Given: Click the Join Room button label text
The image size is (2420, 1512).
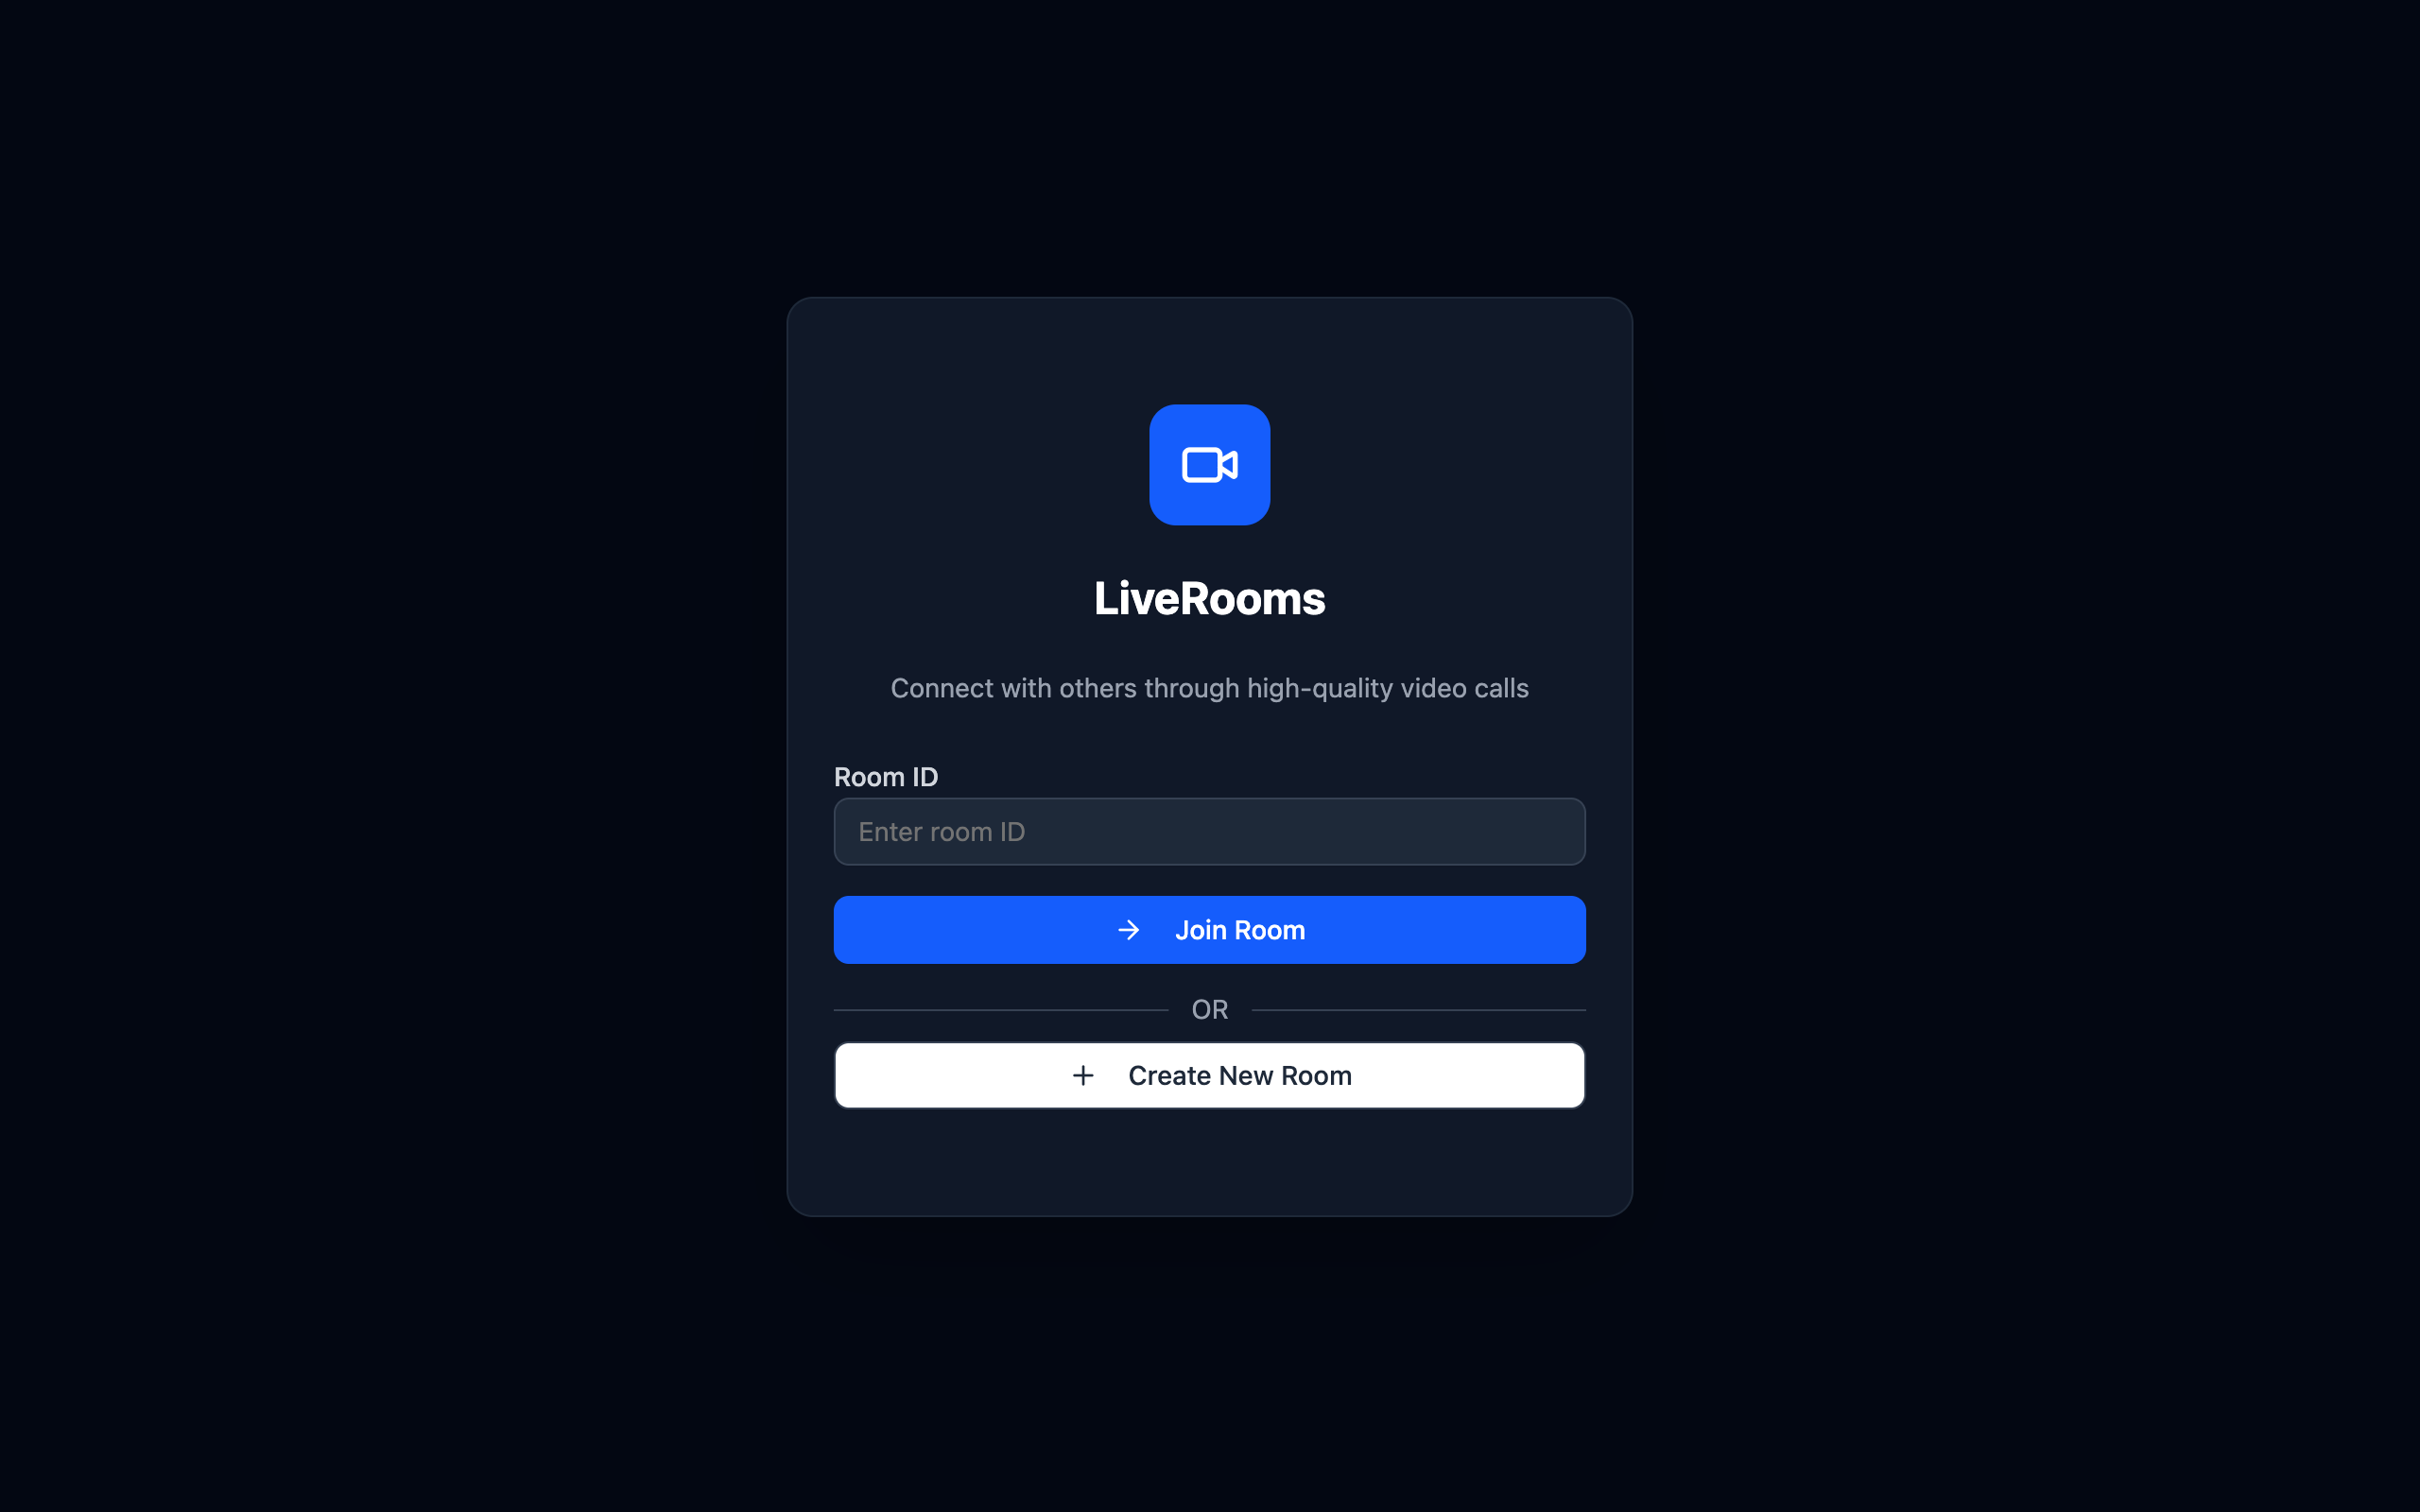Looking at the screenshot, I should click(1240, 930).
